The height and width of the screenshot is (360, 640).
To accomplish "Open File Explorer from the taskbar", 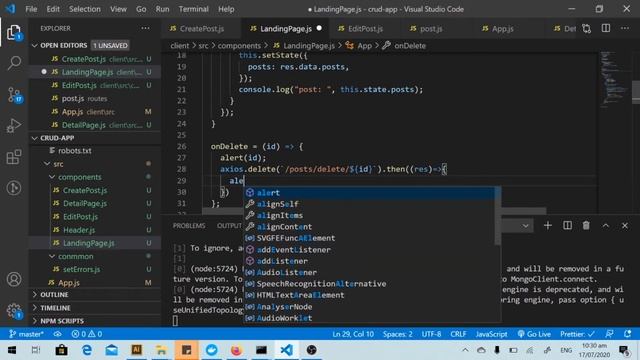I will [x=161, y=350].
